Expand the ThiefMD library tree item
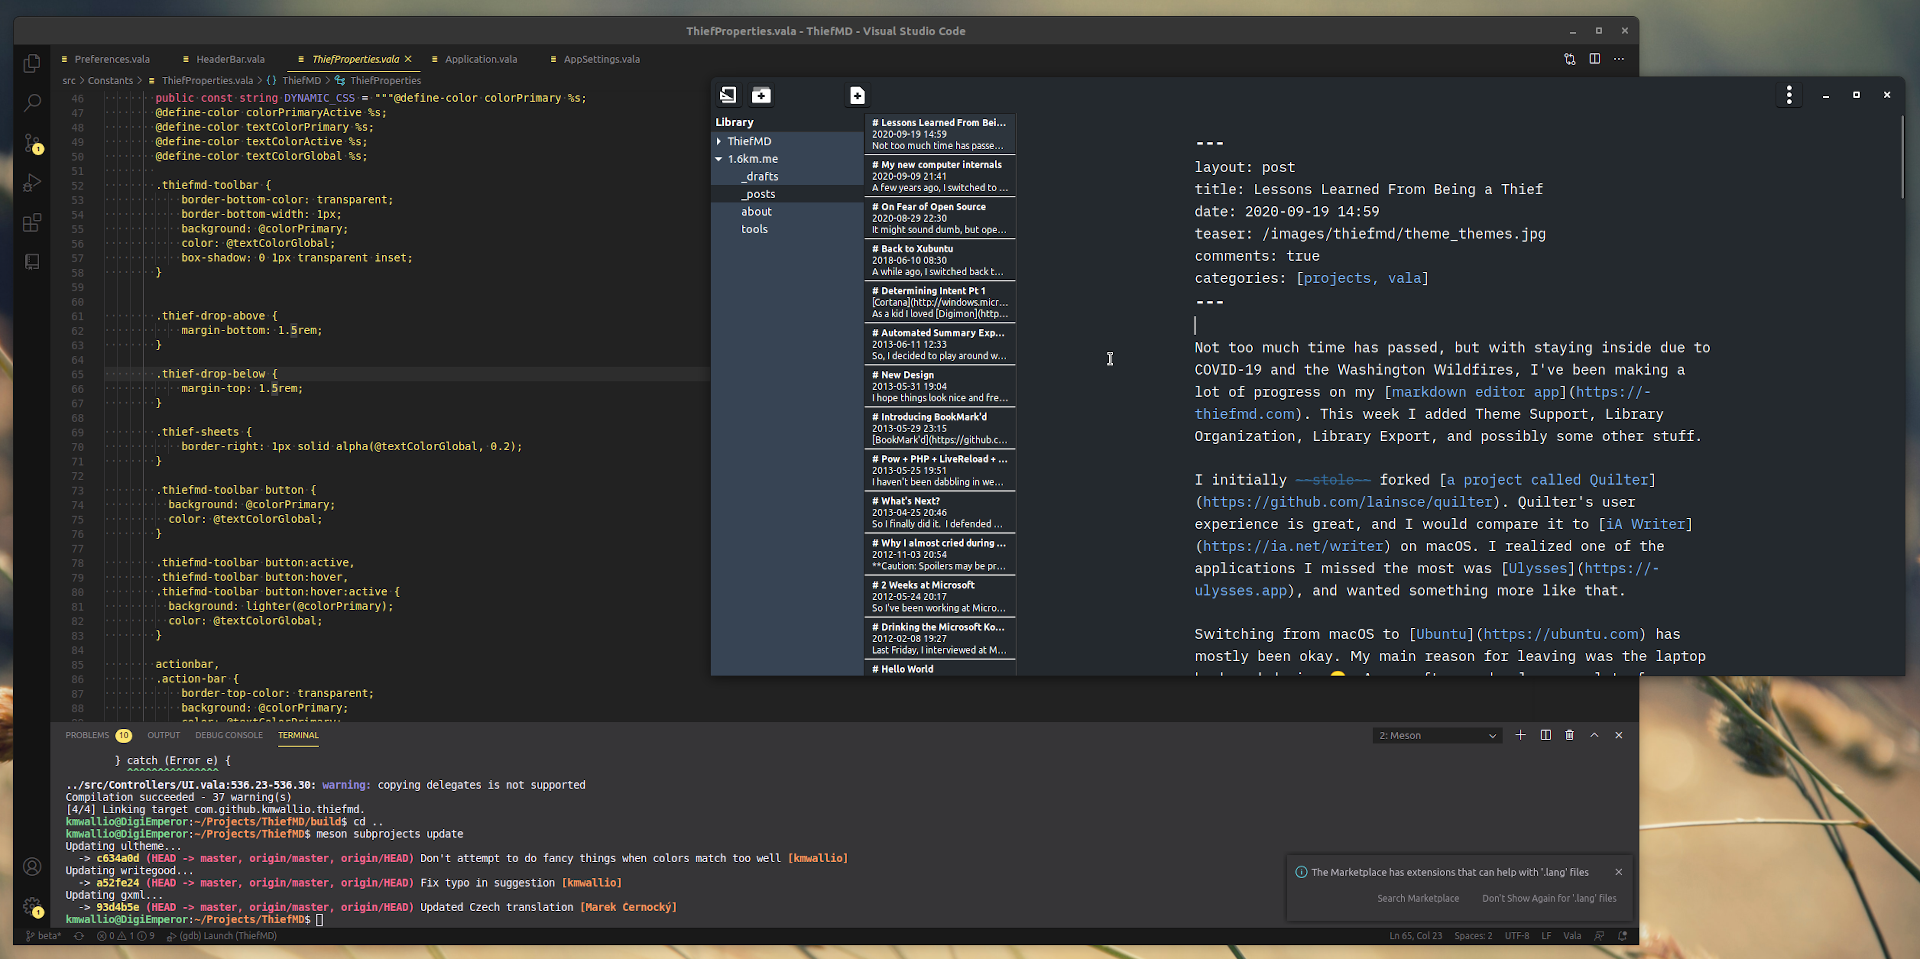Viewport: 1920px width, 959px height. (719, 141)
